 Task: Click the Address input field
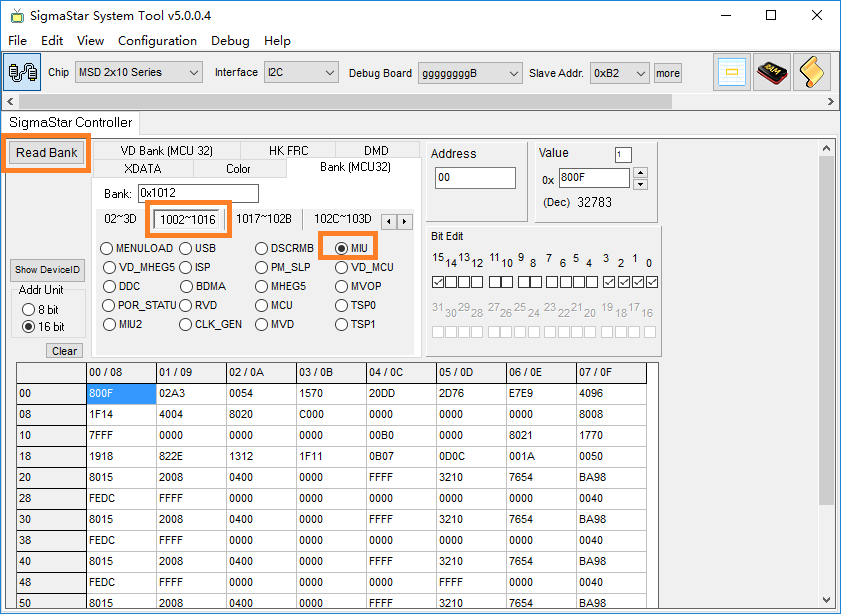point(475,178)
